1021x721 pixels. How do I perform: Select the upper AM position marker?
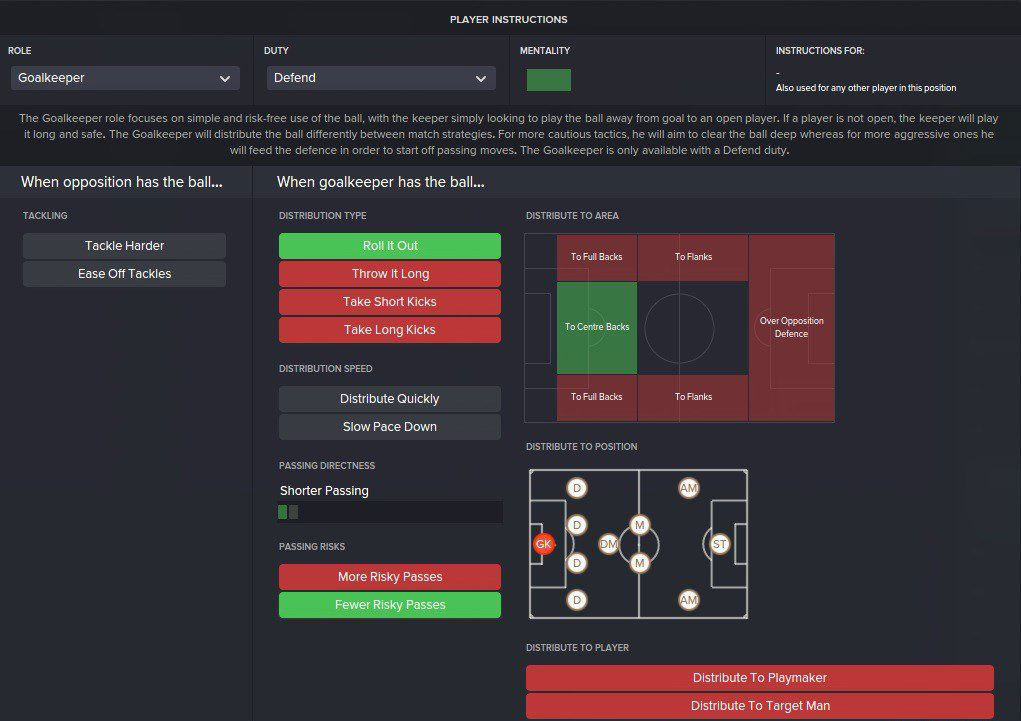pyautogui.click(x=688, y=488)
